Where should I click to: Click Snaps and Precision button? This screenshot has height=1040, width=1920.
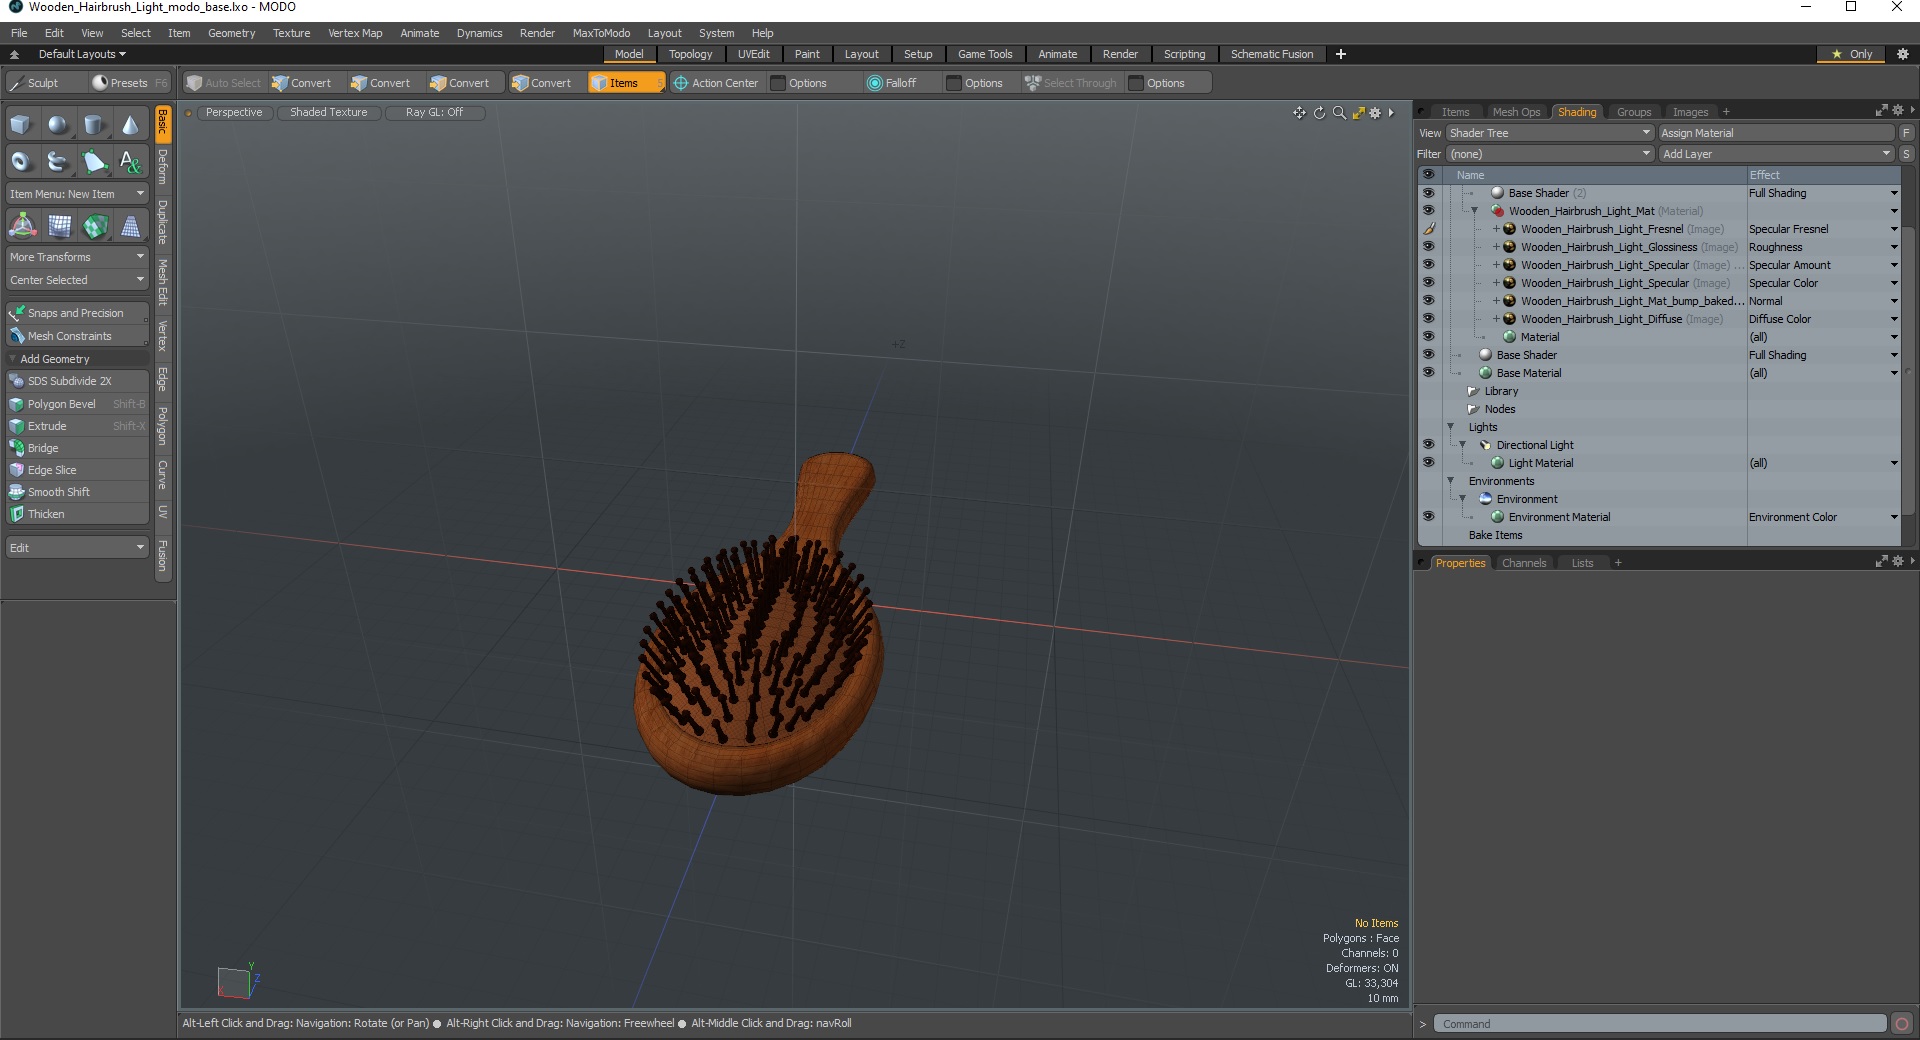(x=78, y=313)
